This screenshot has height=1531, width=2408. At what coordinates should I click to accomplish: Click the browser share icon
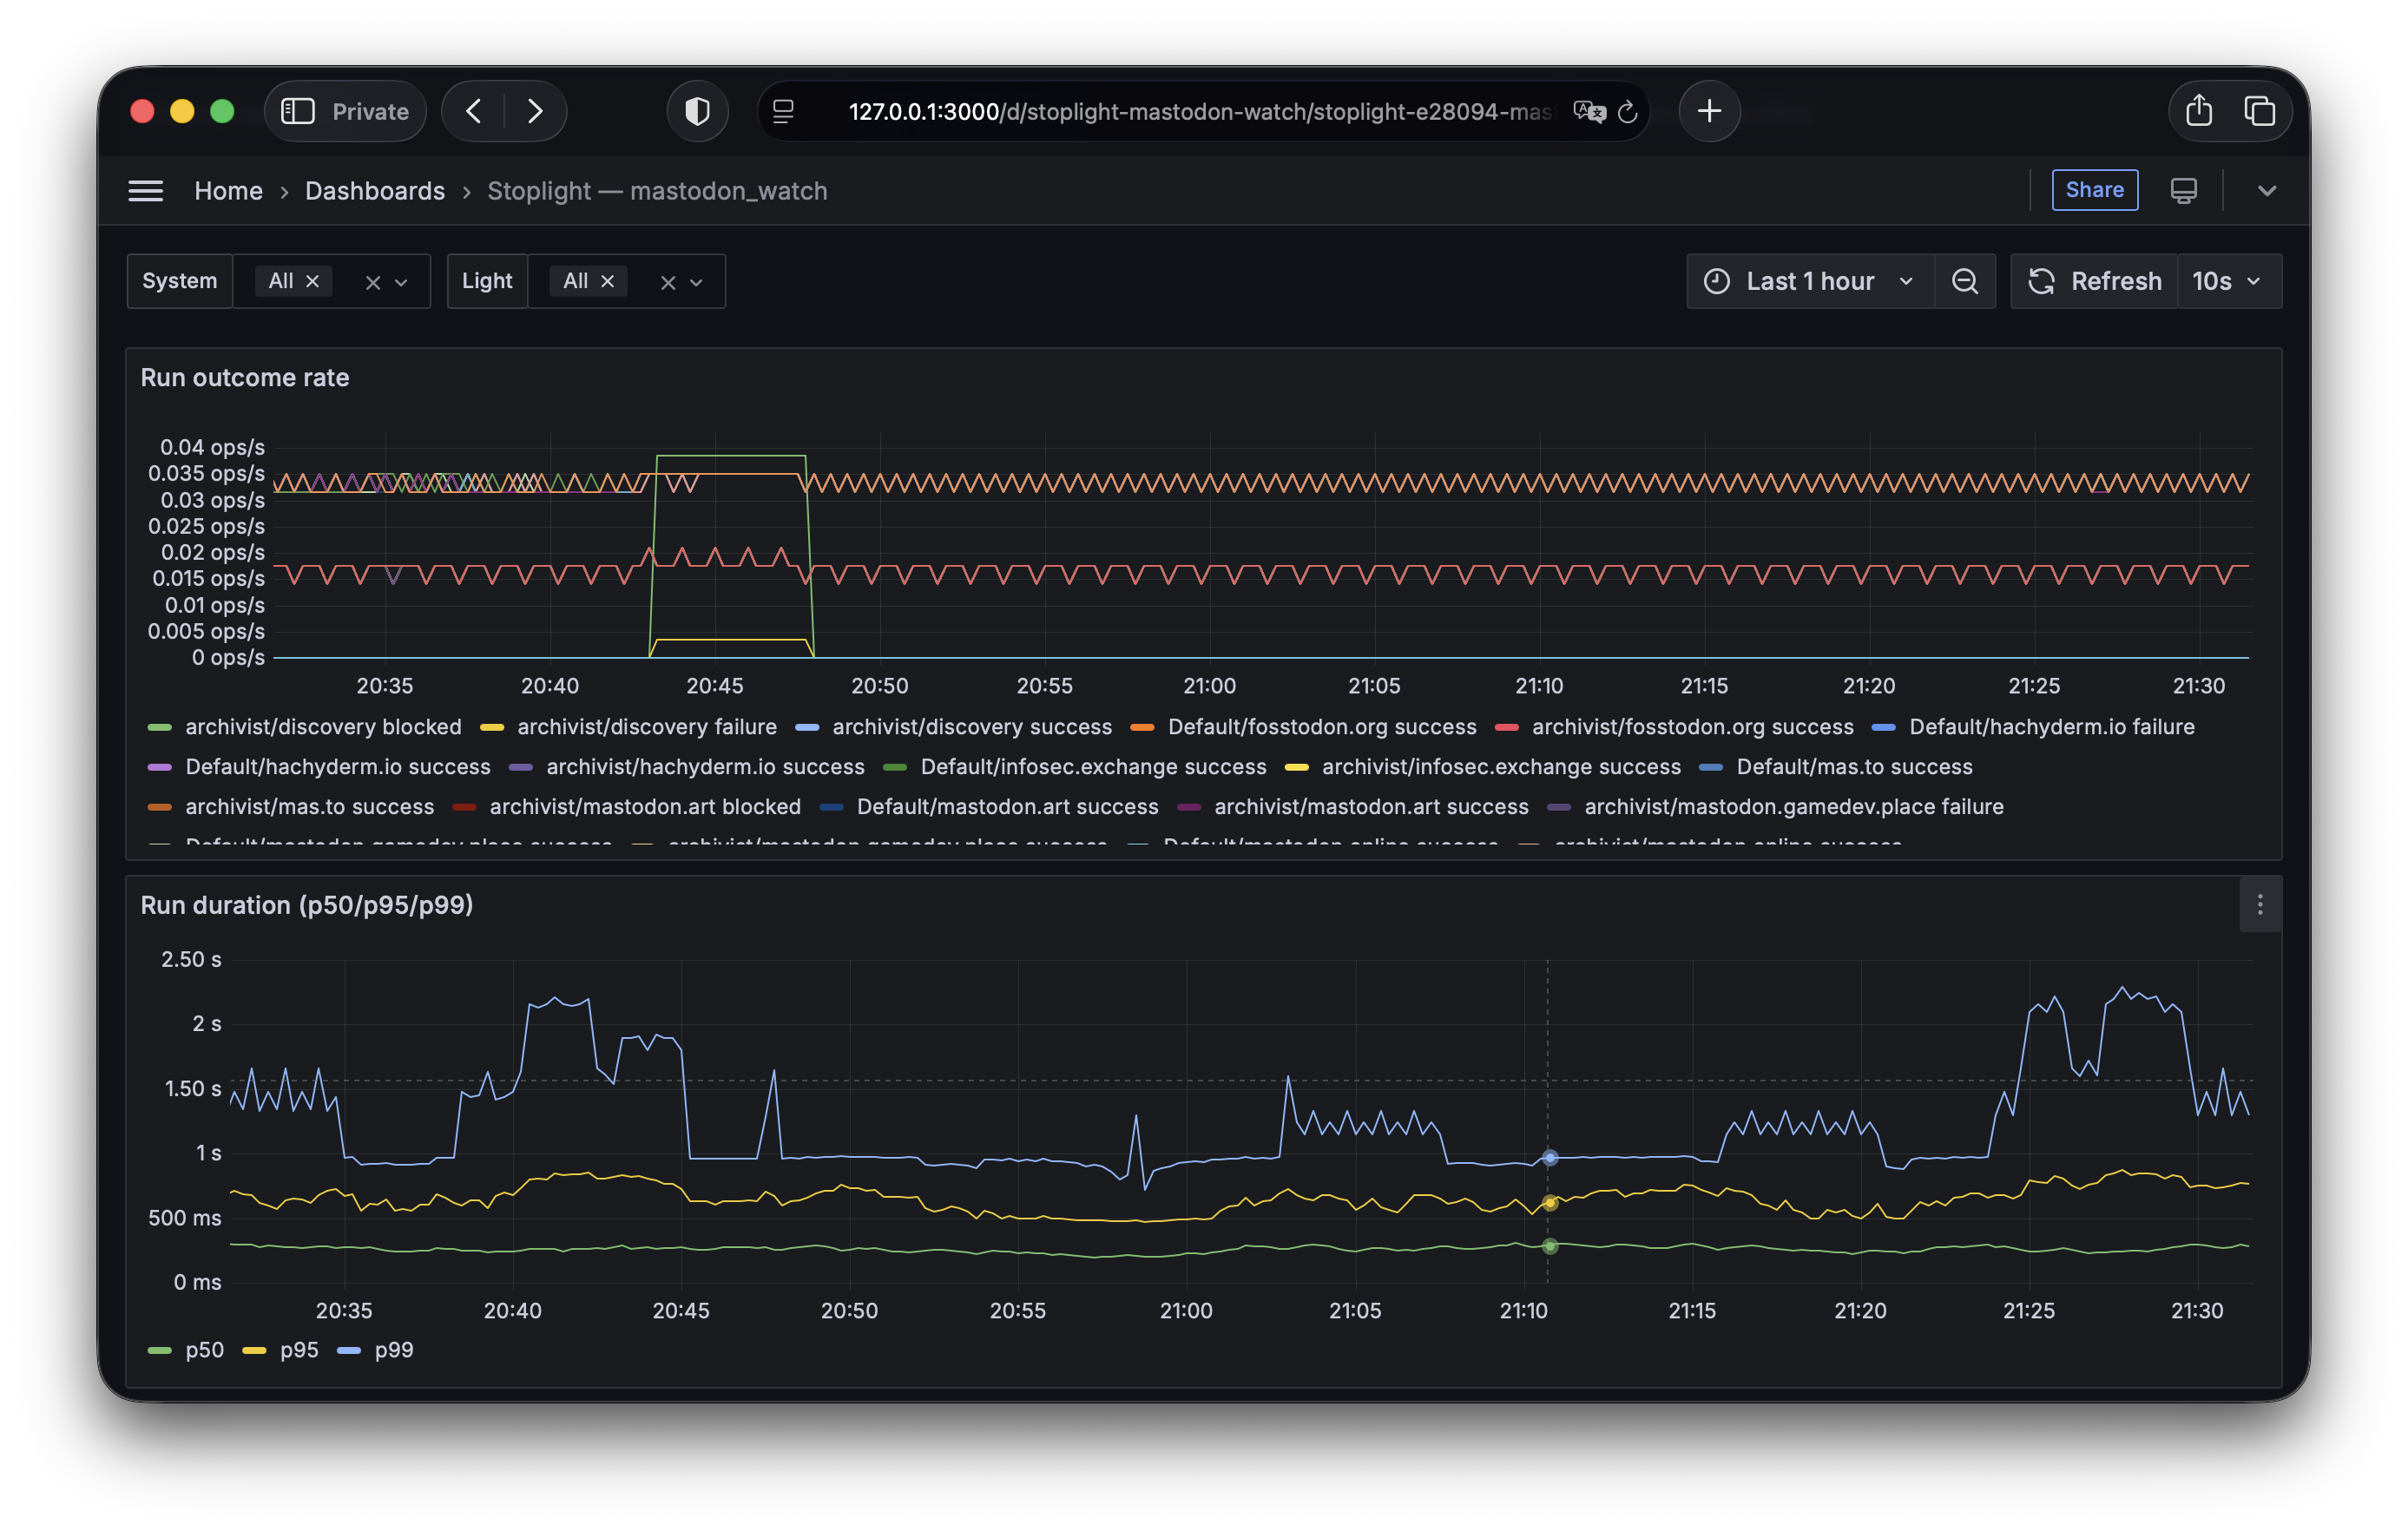point(2198,111)
